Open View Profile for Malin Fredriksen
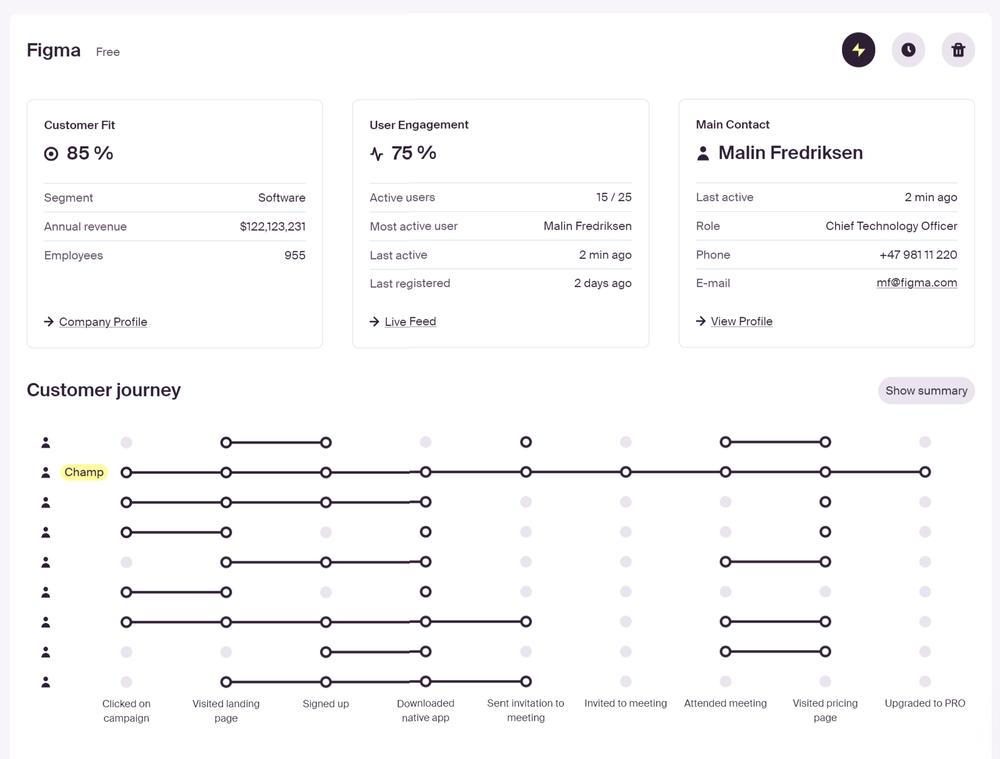The width and height of the screenshot is (1000, 759). tap(741, 322)
